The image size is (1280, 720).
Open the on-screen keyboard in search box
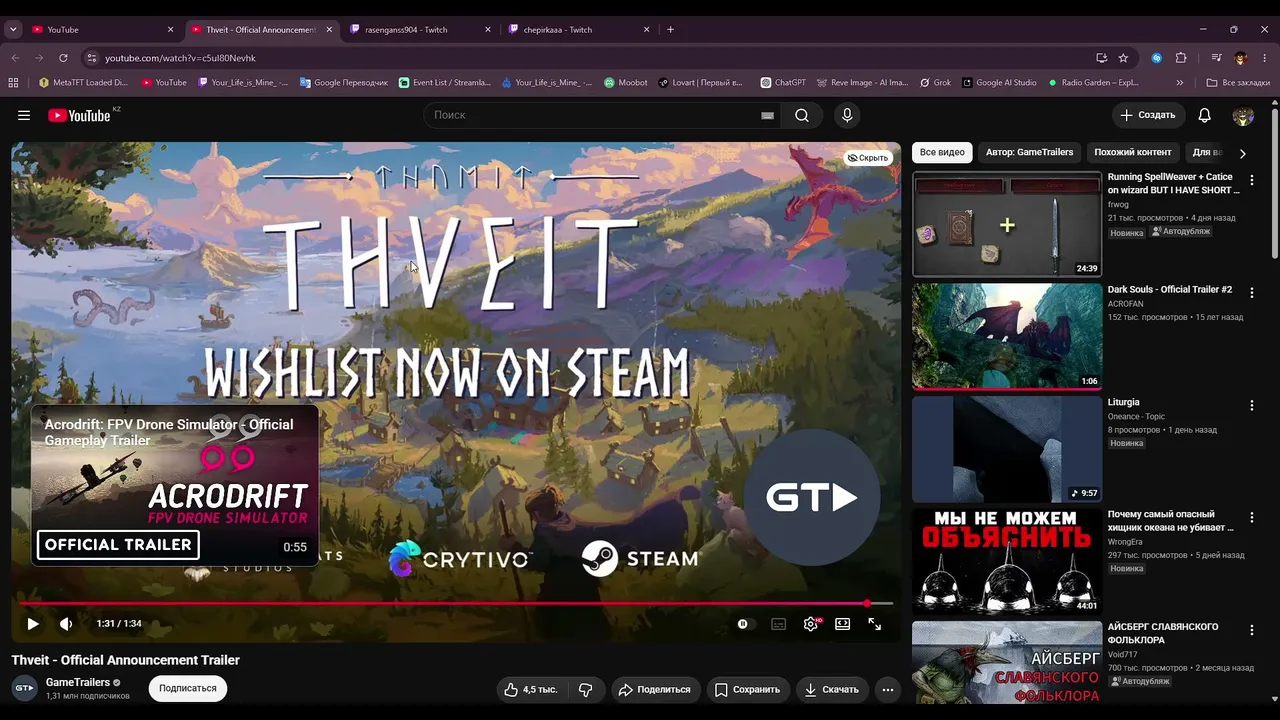[x=767, y=115]
